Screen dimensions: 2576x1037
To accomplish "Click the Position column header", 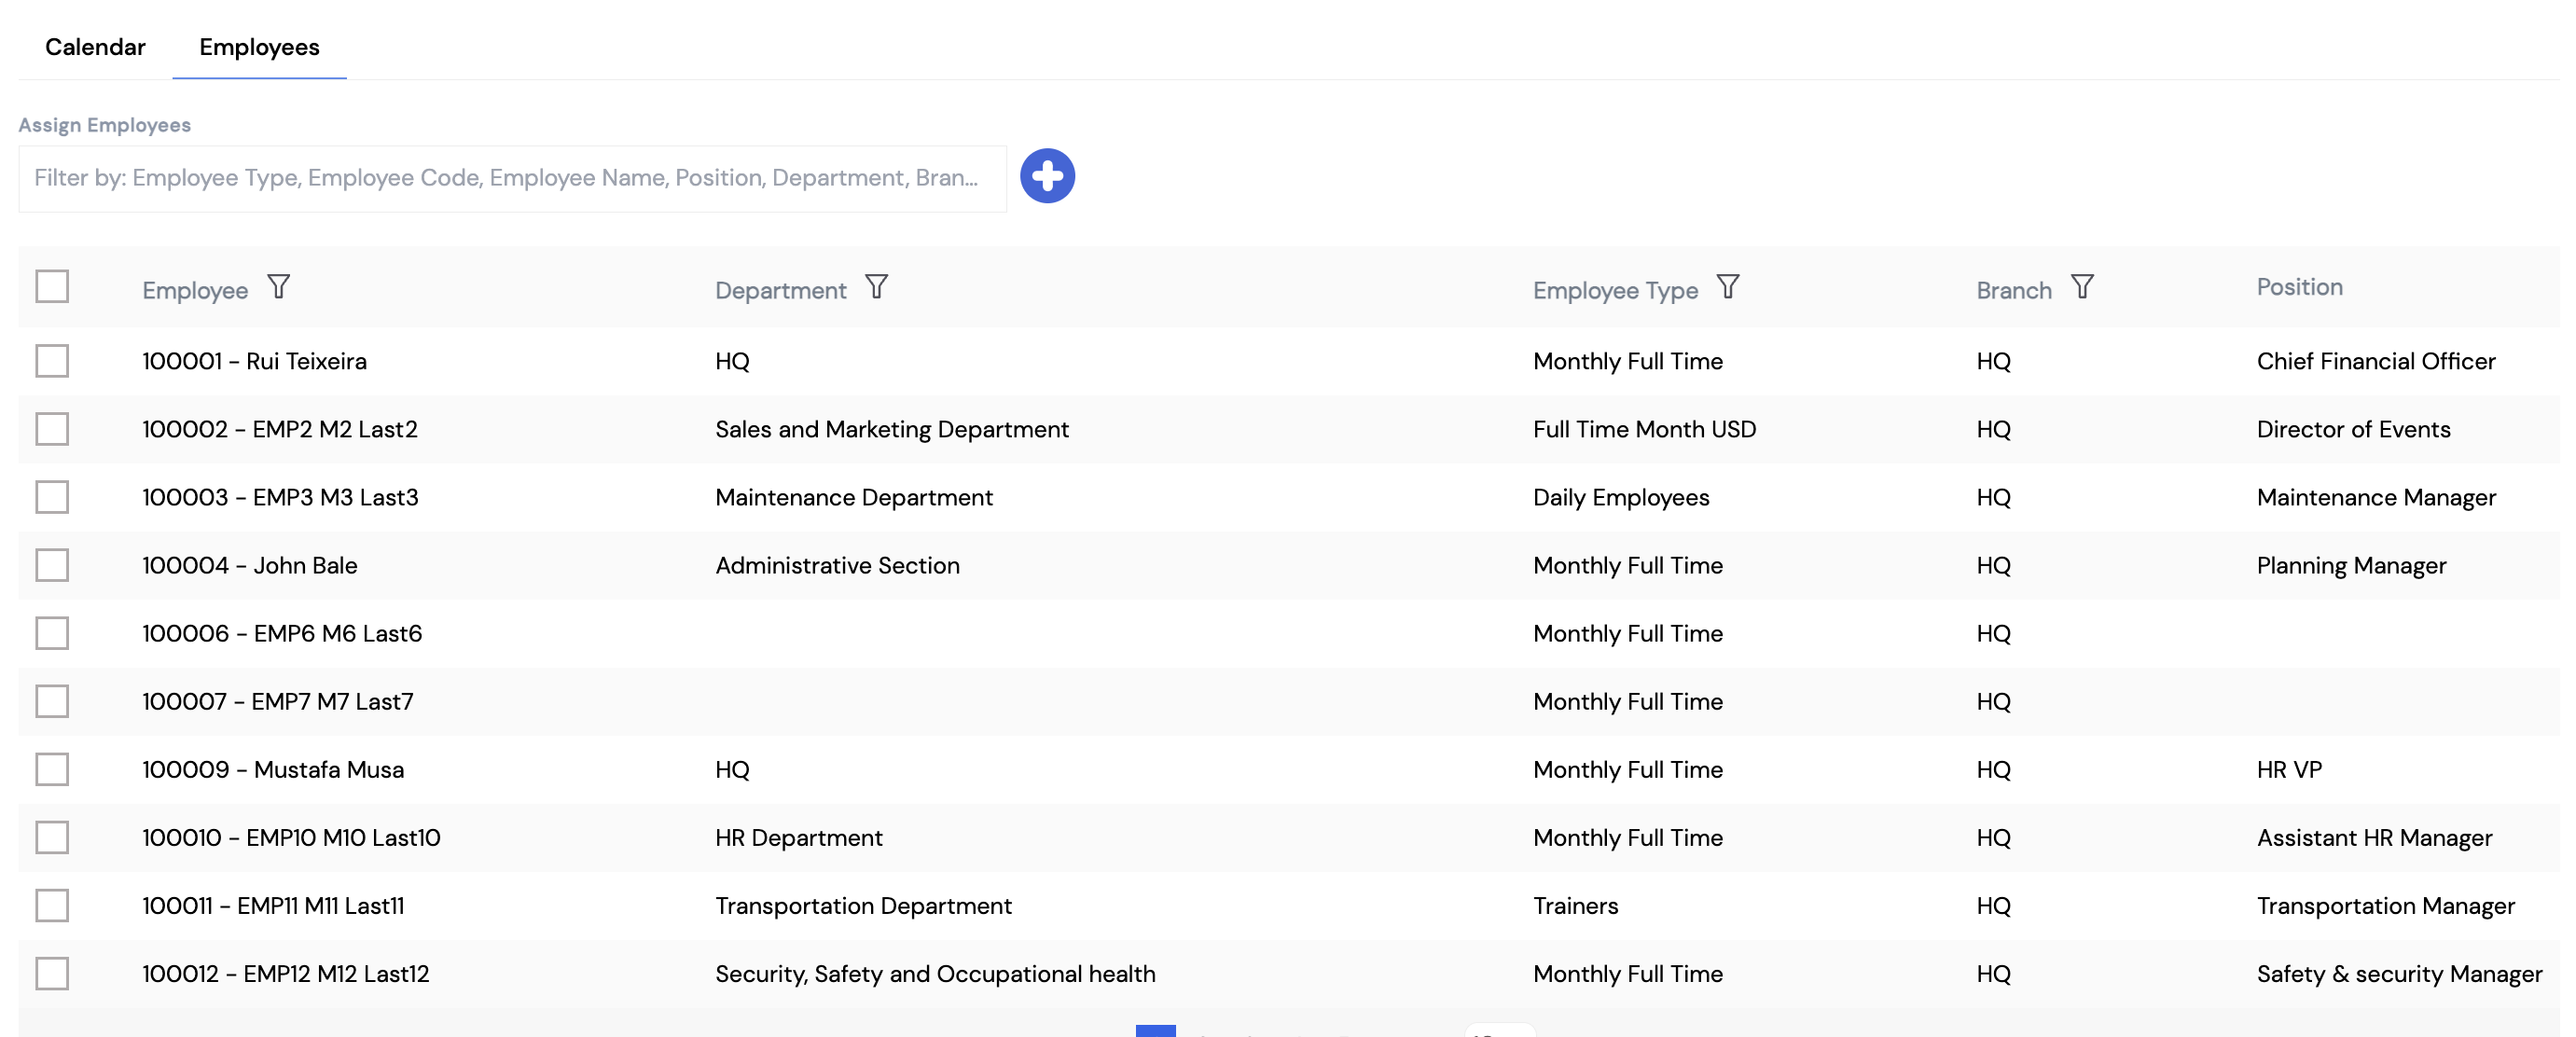I will (2299, 287).
